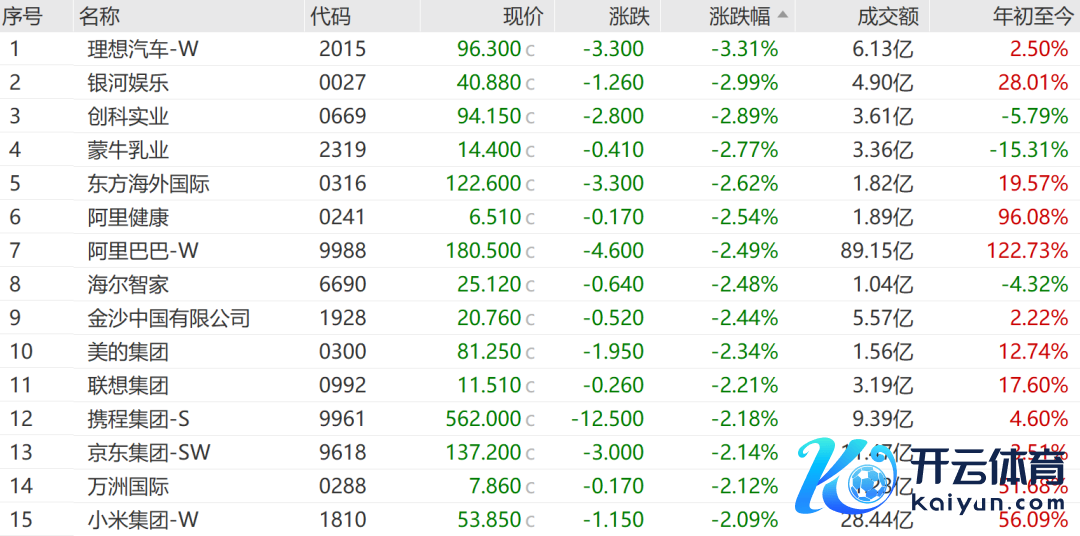Sort by the 成交额 column header
The height and width of the screenshot is (536, 1080).
pyautogui.click(x=888, y=15)
